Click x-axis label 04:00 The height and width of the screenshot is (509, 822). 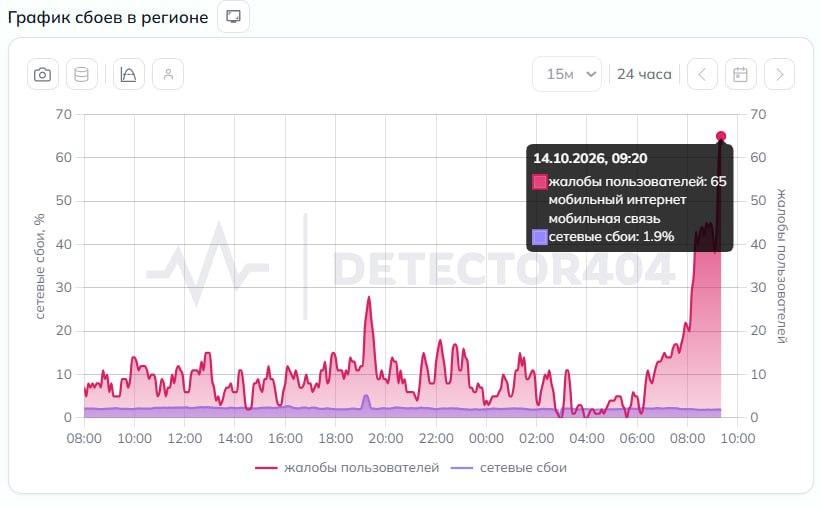pos(587,438)
